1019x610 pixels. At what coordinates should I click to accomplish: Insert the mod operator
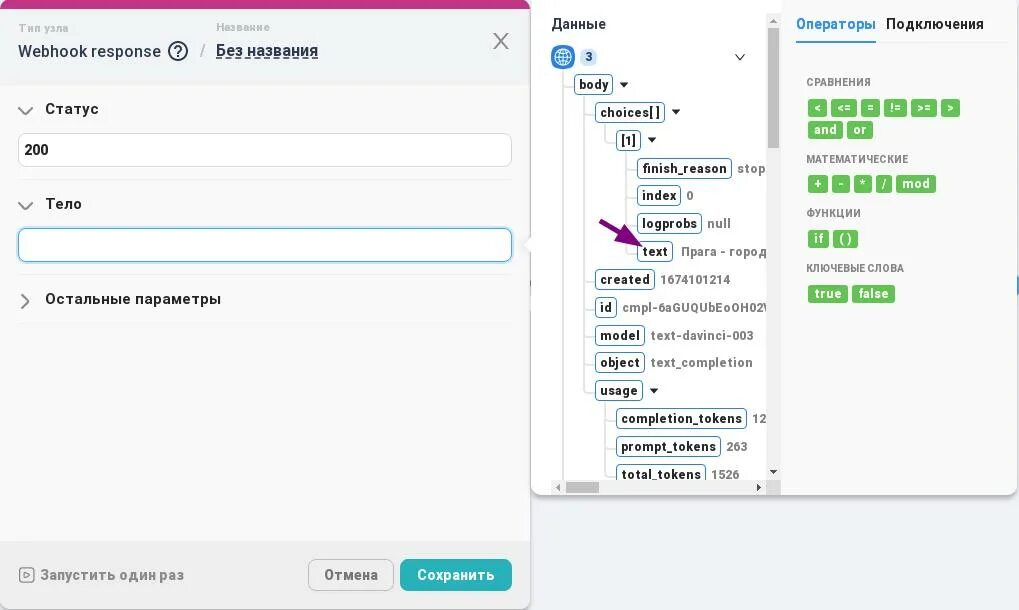pyautogui.click(x=916, y=184)
